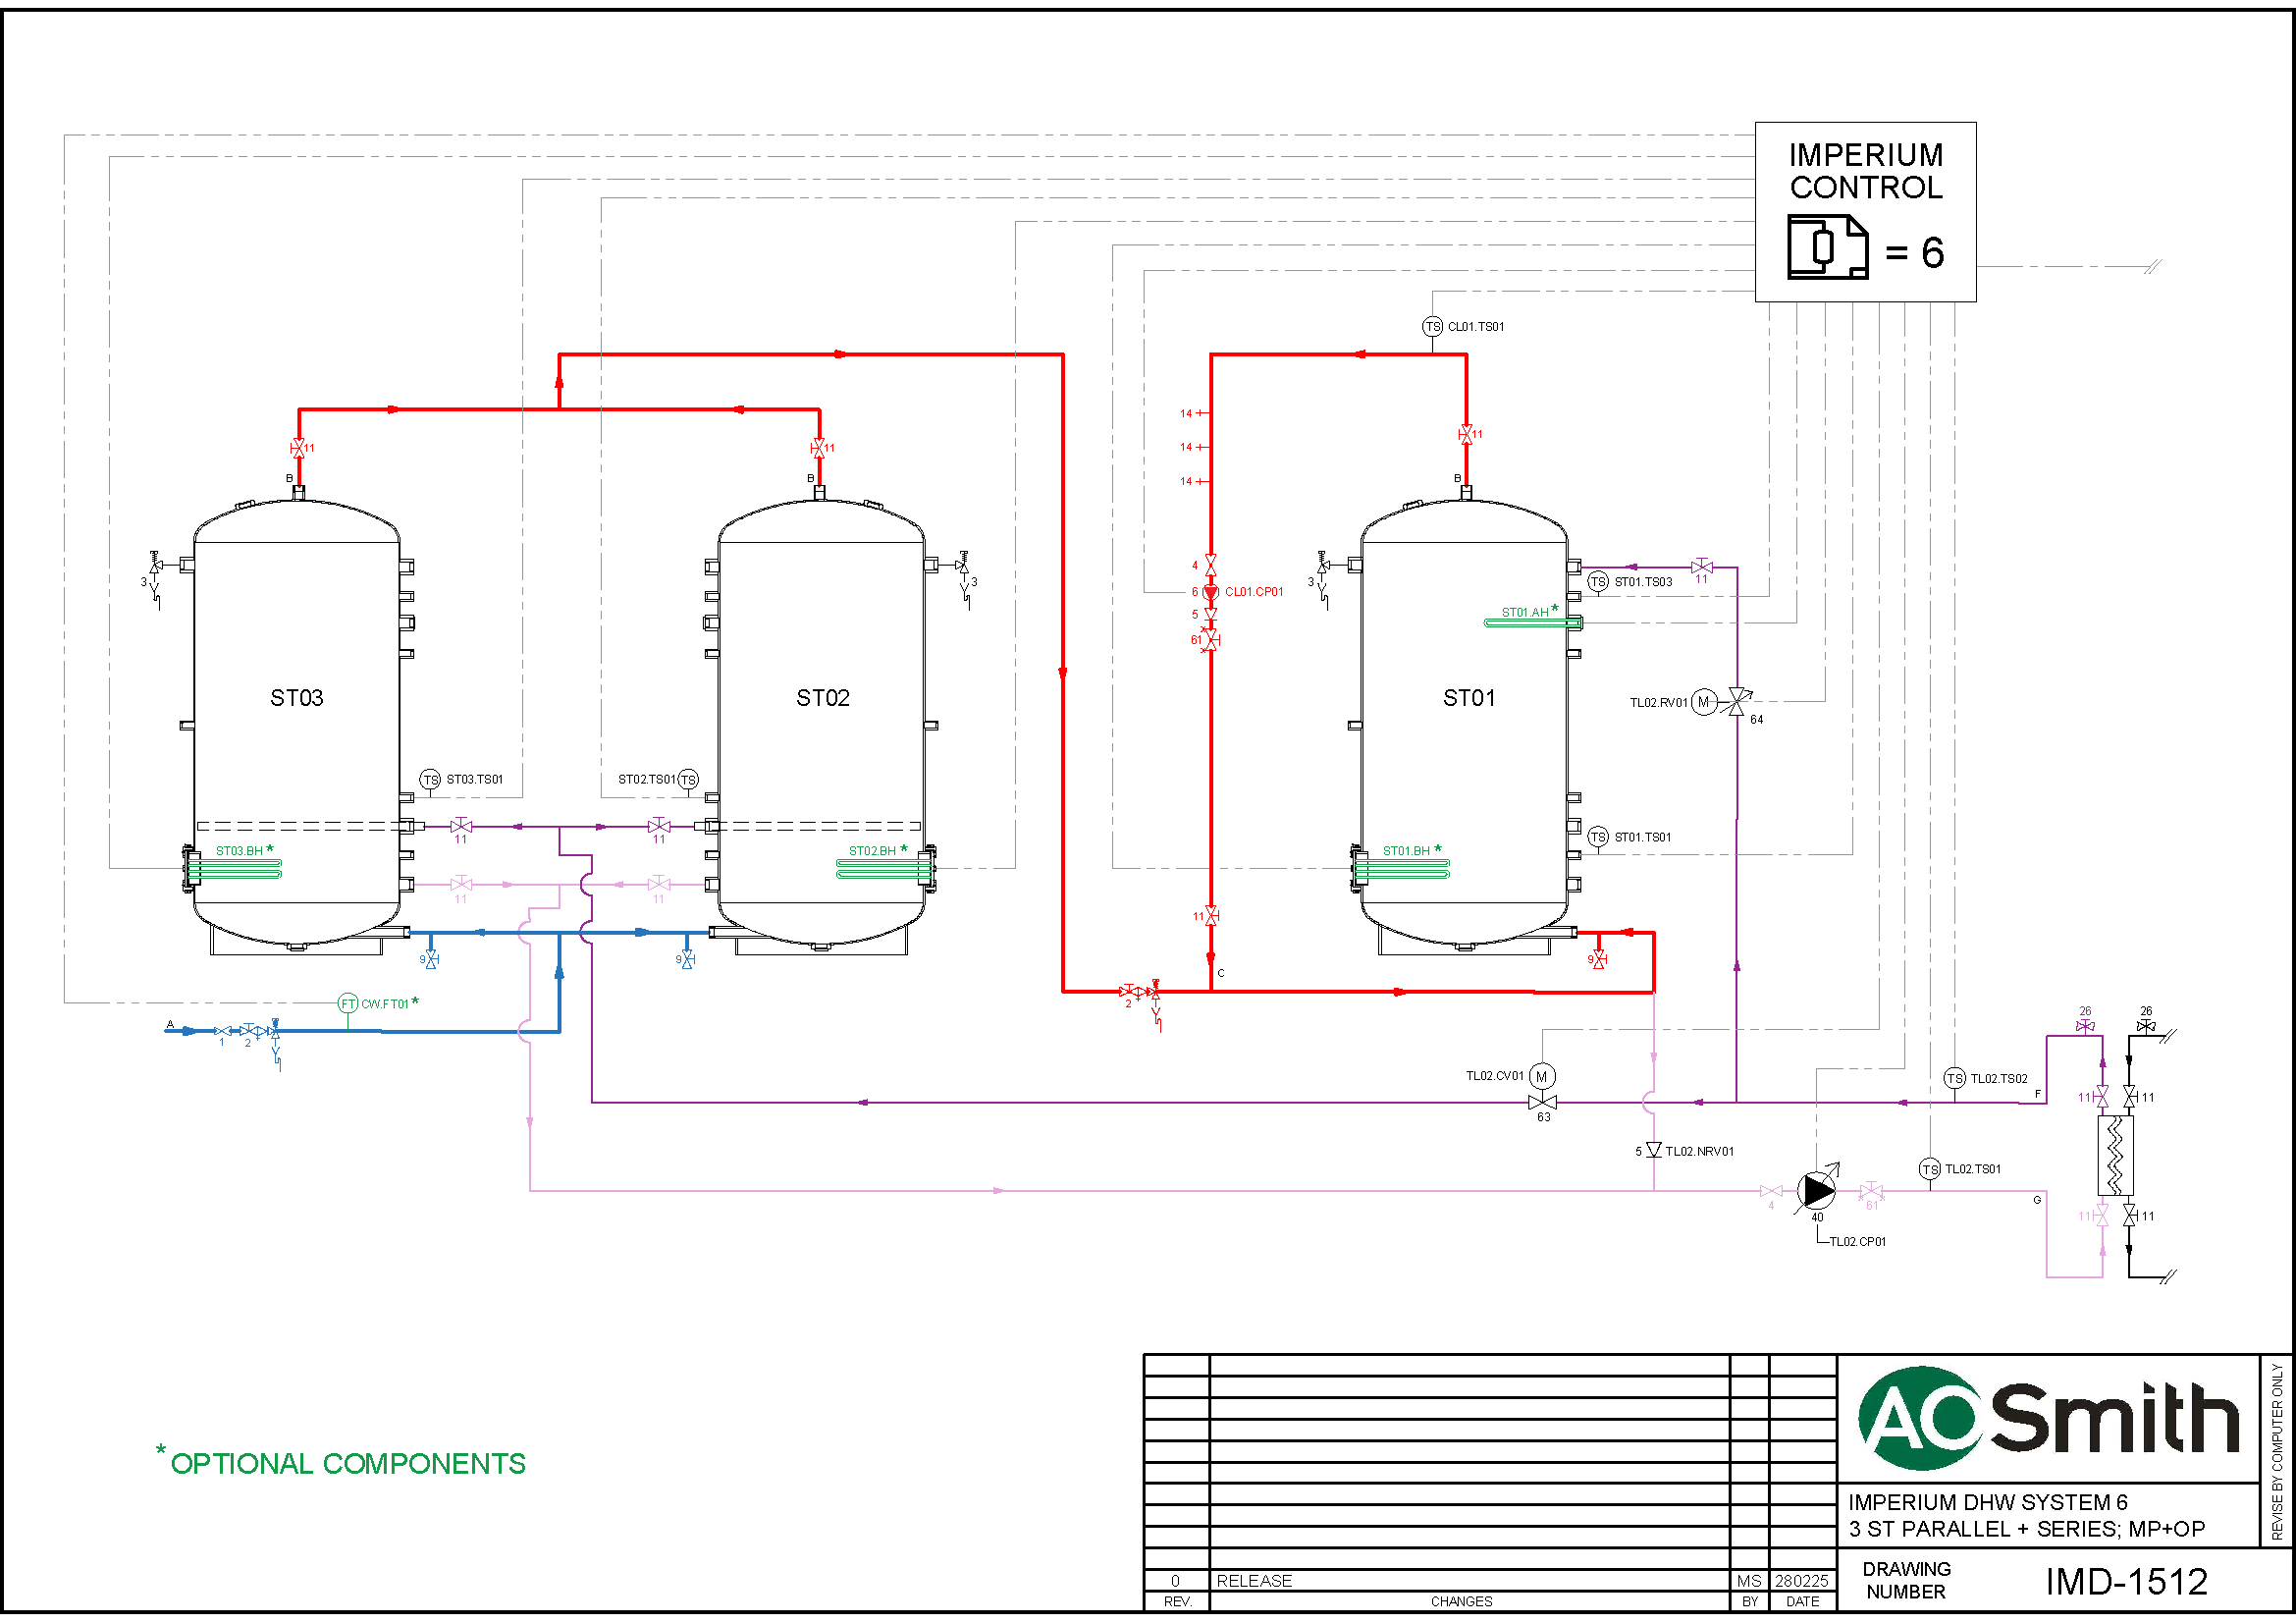Click the plate heat exchanger symbol

(2115, 1155)
